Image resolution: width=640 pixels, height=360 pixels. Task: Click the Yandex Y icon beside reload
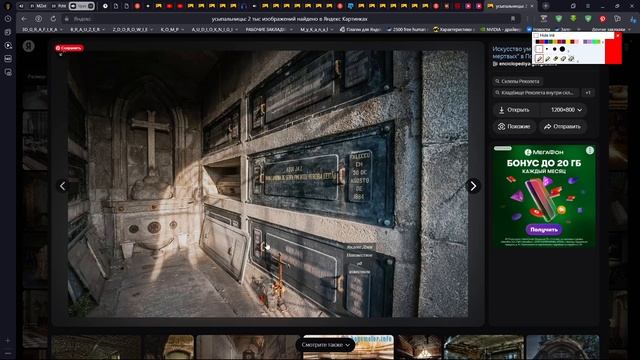click(38, 19)
